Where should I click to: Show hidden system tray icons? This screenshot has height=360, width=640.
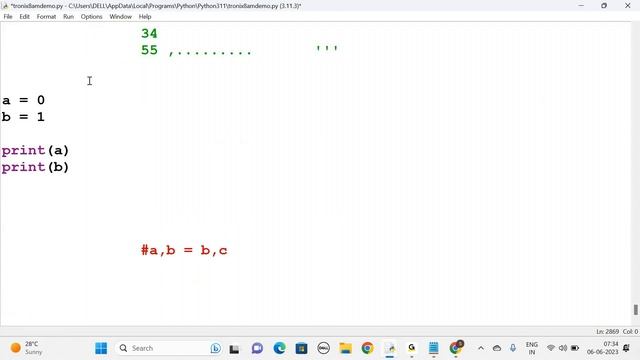pyautogui.click(x=481, y=348)
